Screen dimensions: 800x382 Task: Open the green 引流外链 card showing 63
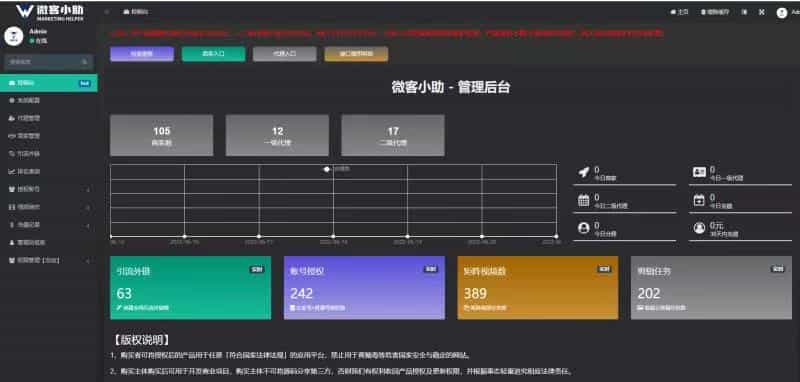(190, 288)
